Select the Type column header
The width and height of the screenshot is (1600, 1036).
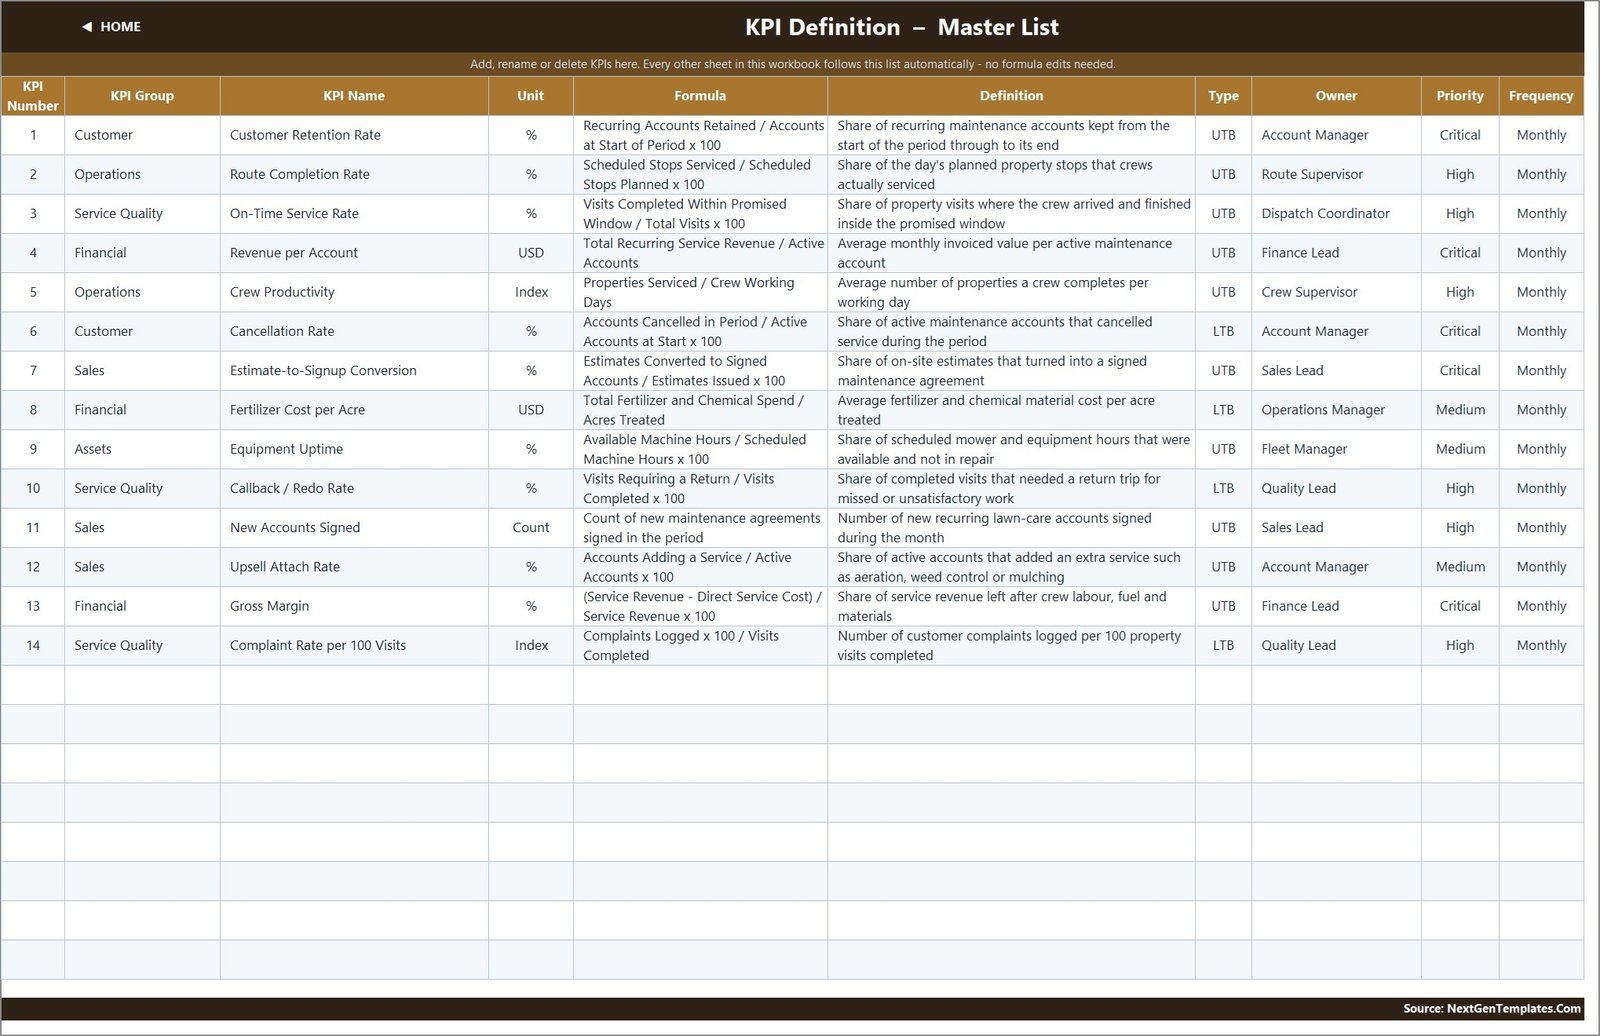click(1223, 96)
